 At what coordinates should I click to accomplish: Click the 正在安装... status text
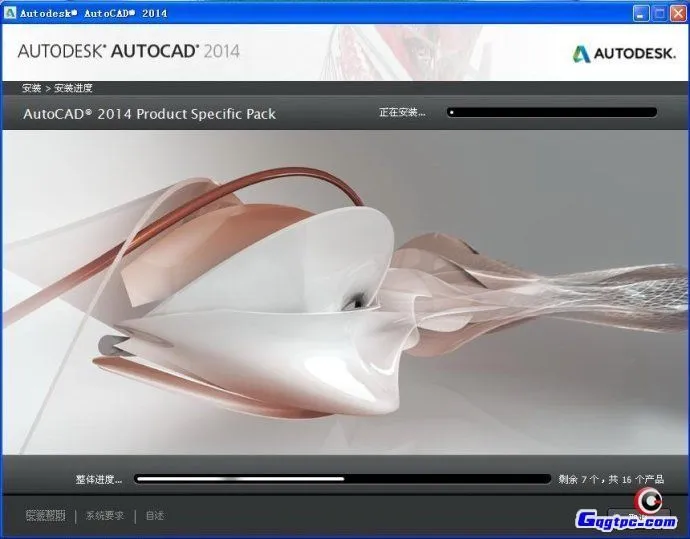tap(402, 113)
